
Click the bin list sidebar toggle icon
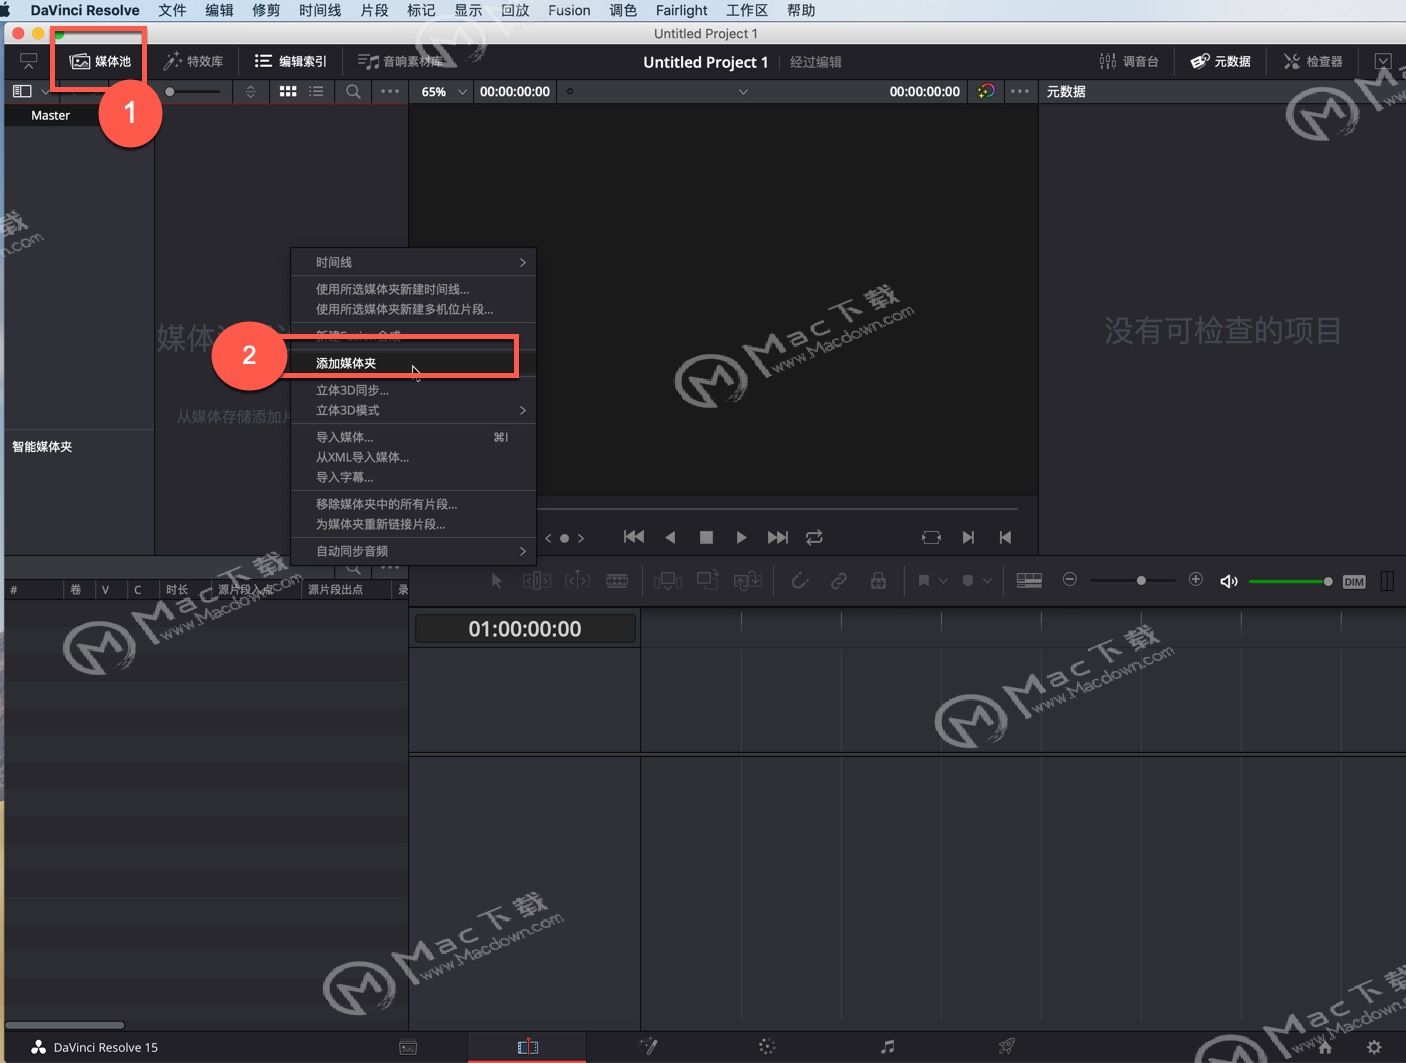click(x=22, y=91)
